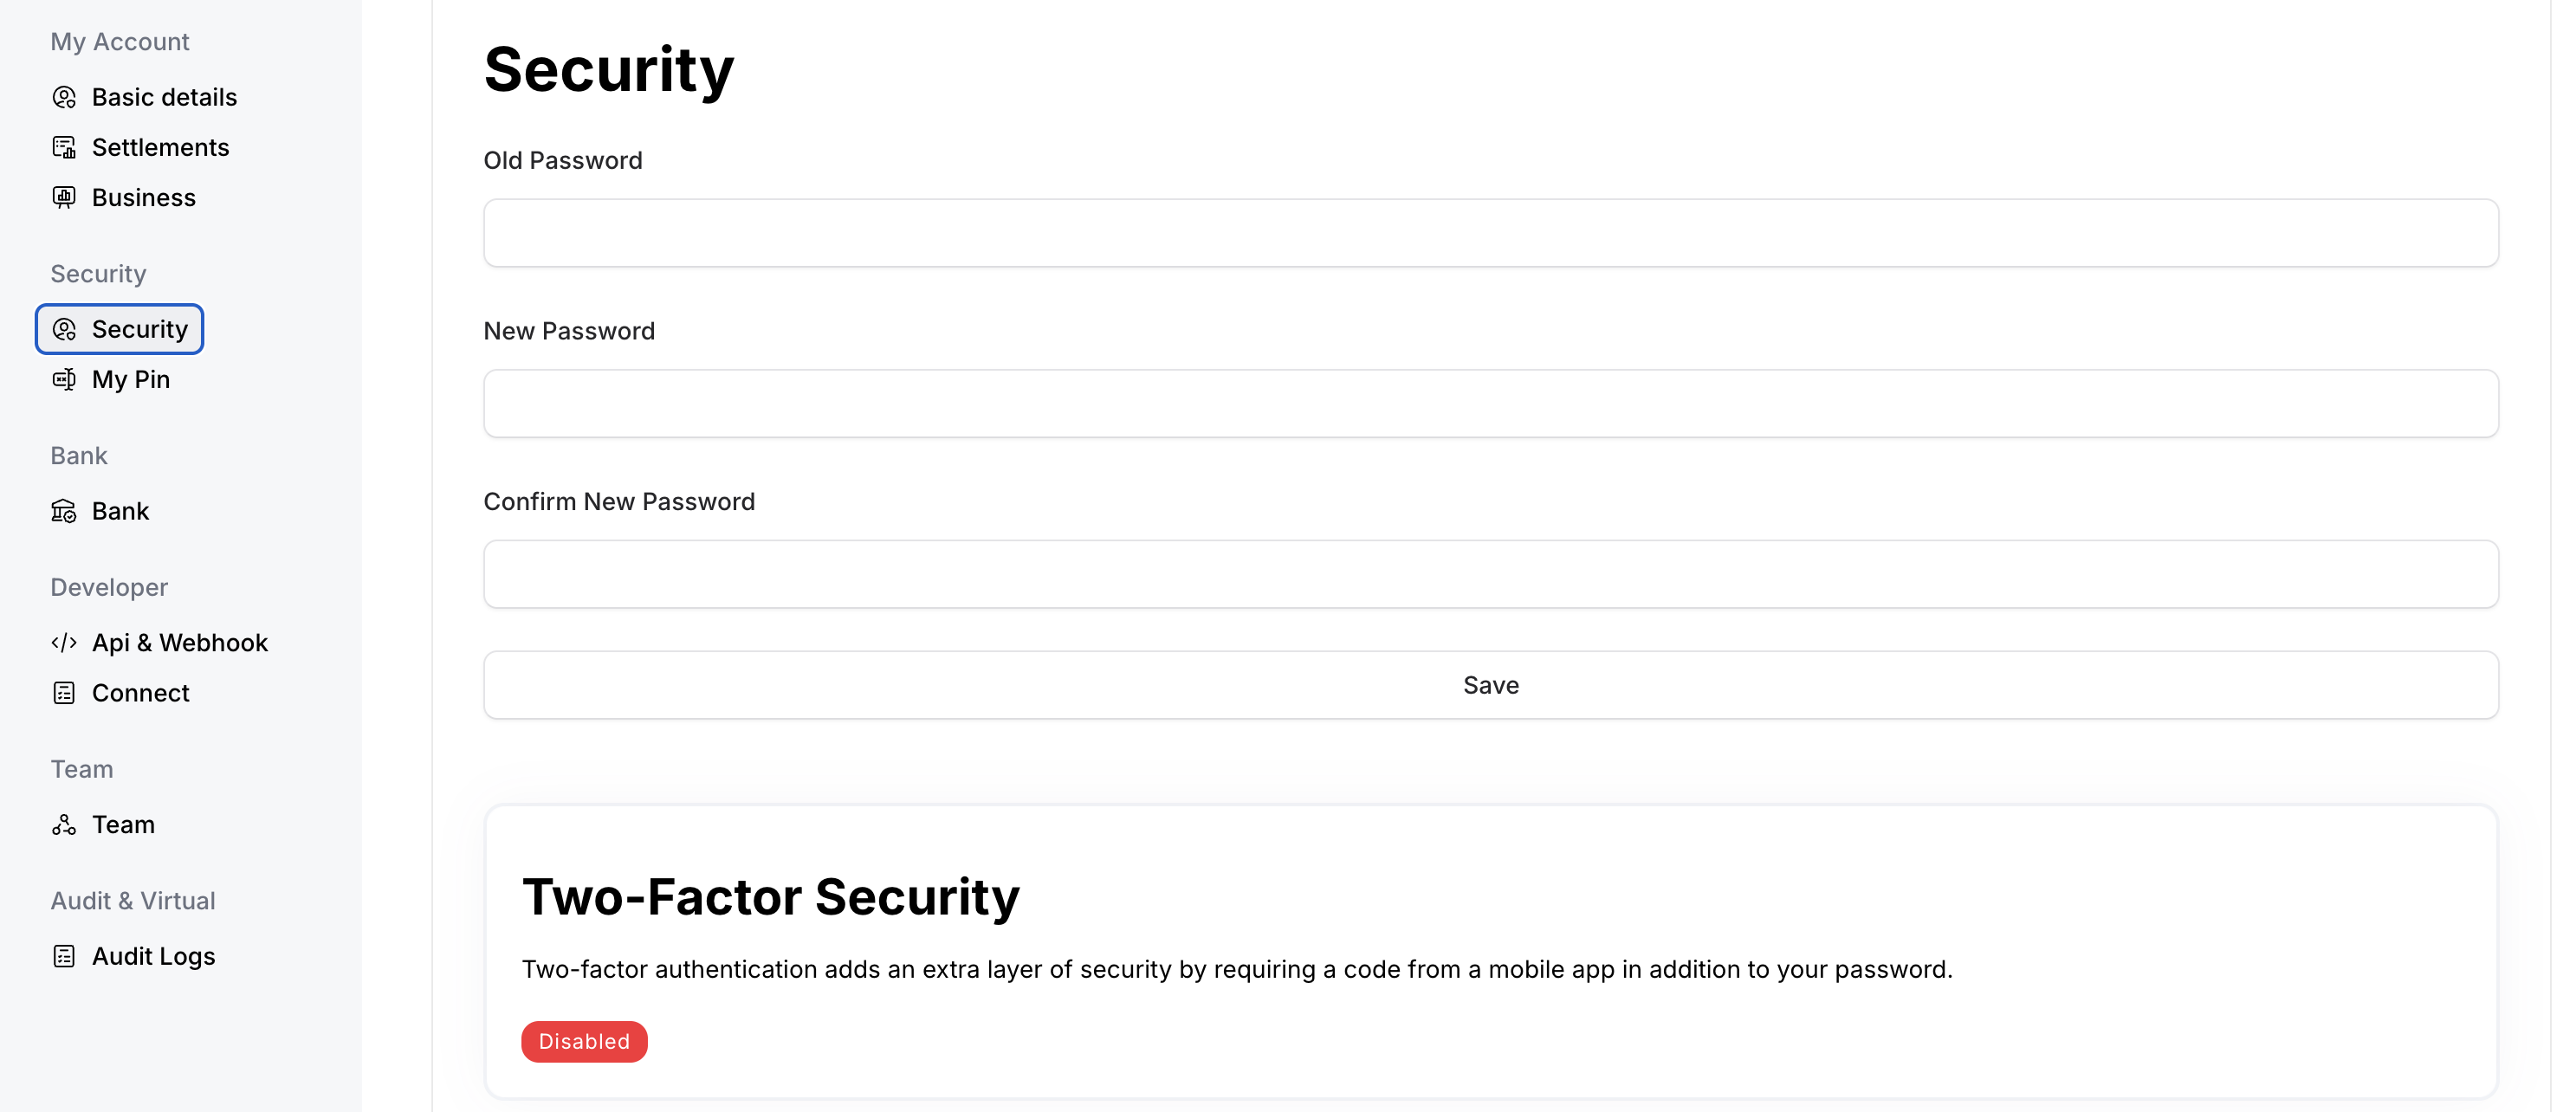This screenshot has height=1112, width=2576.
Task: Click the Bank building icon
Action: [x=64, y=511]
